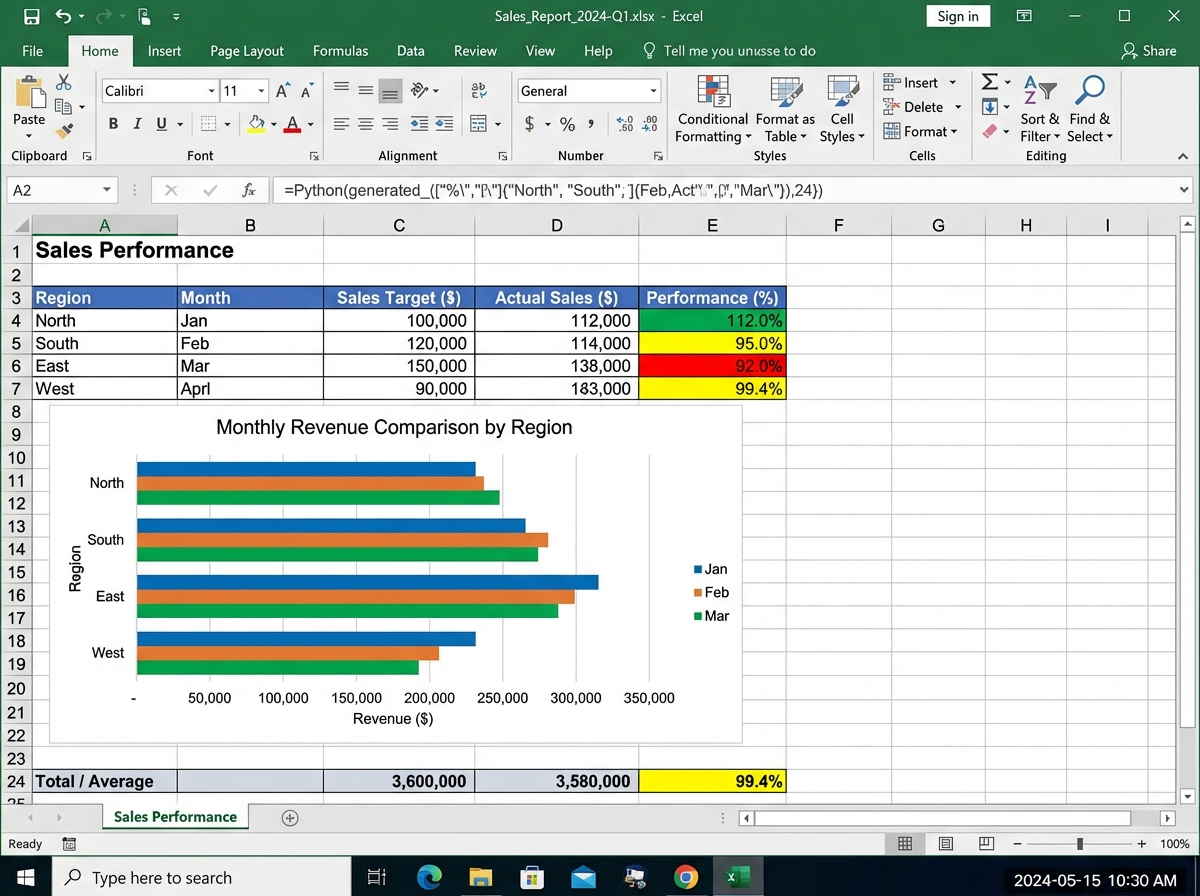1200x896 pixels.
Task: Click the Orientation text-angle icon
Action: [x=421, y=90]
